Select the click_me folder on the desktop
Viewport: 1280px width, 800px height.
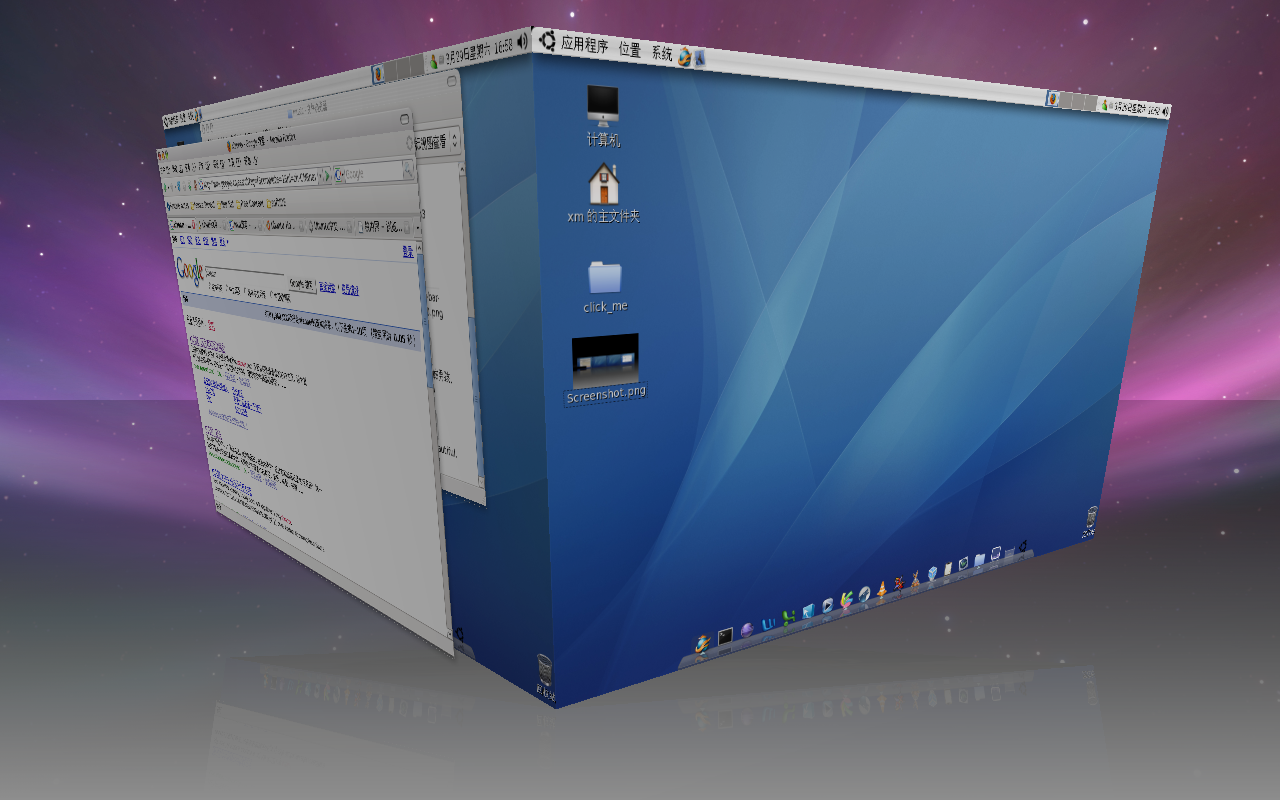pos(605,286)
